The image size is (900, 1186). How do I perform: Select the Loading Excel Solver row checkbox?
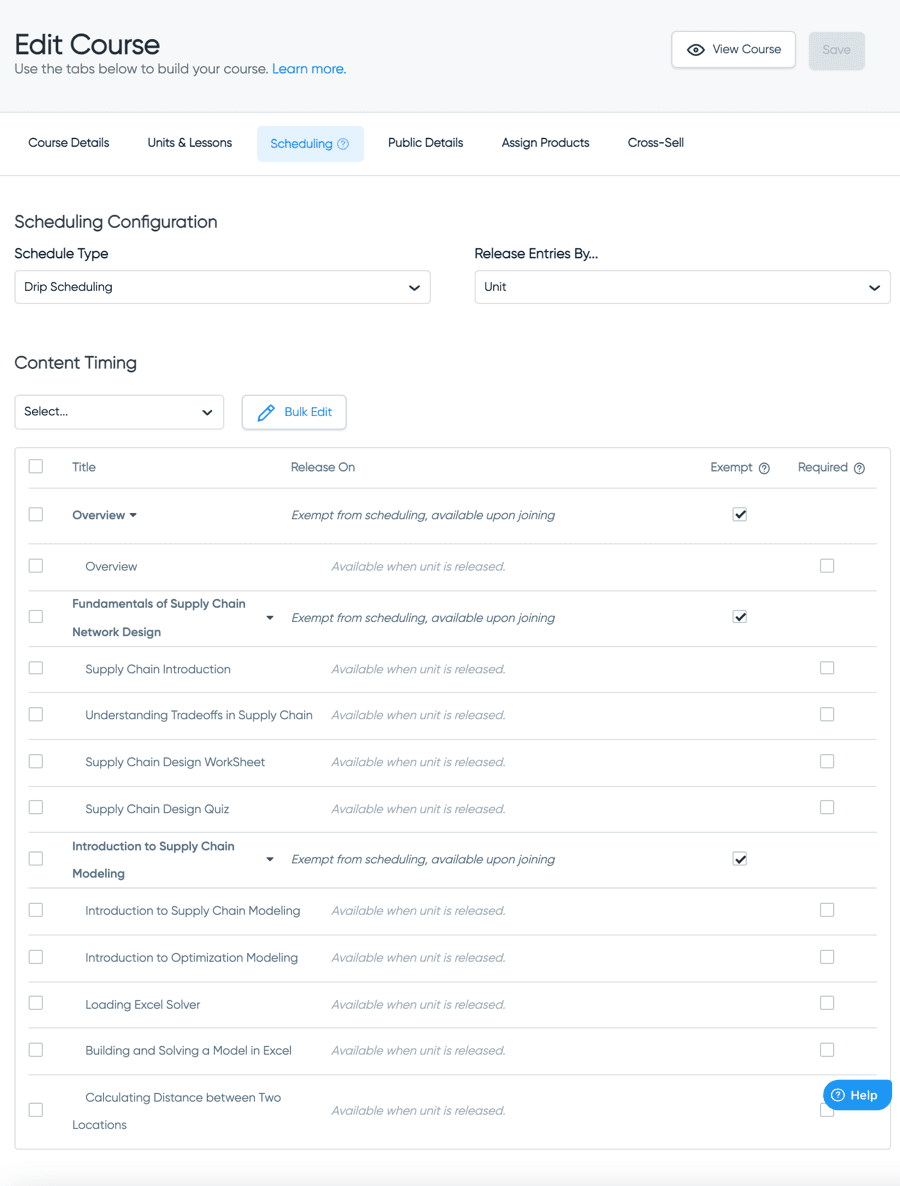pos(36,1003)
